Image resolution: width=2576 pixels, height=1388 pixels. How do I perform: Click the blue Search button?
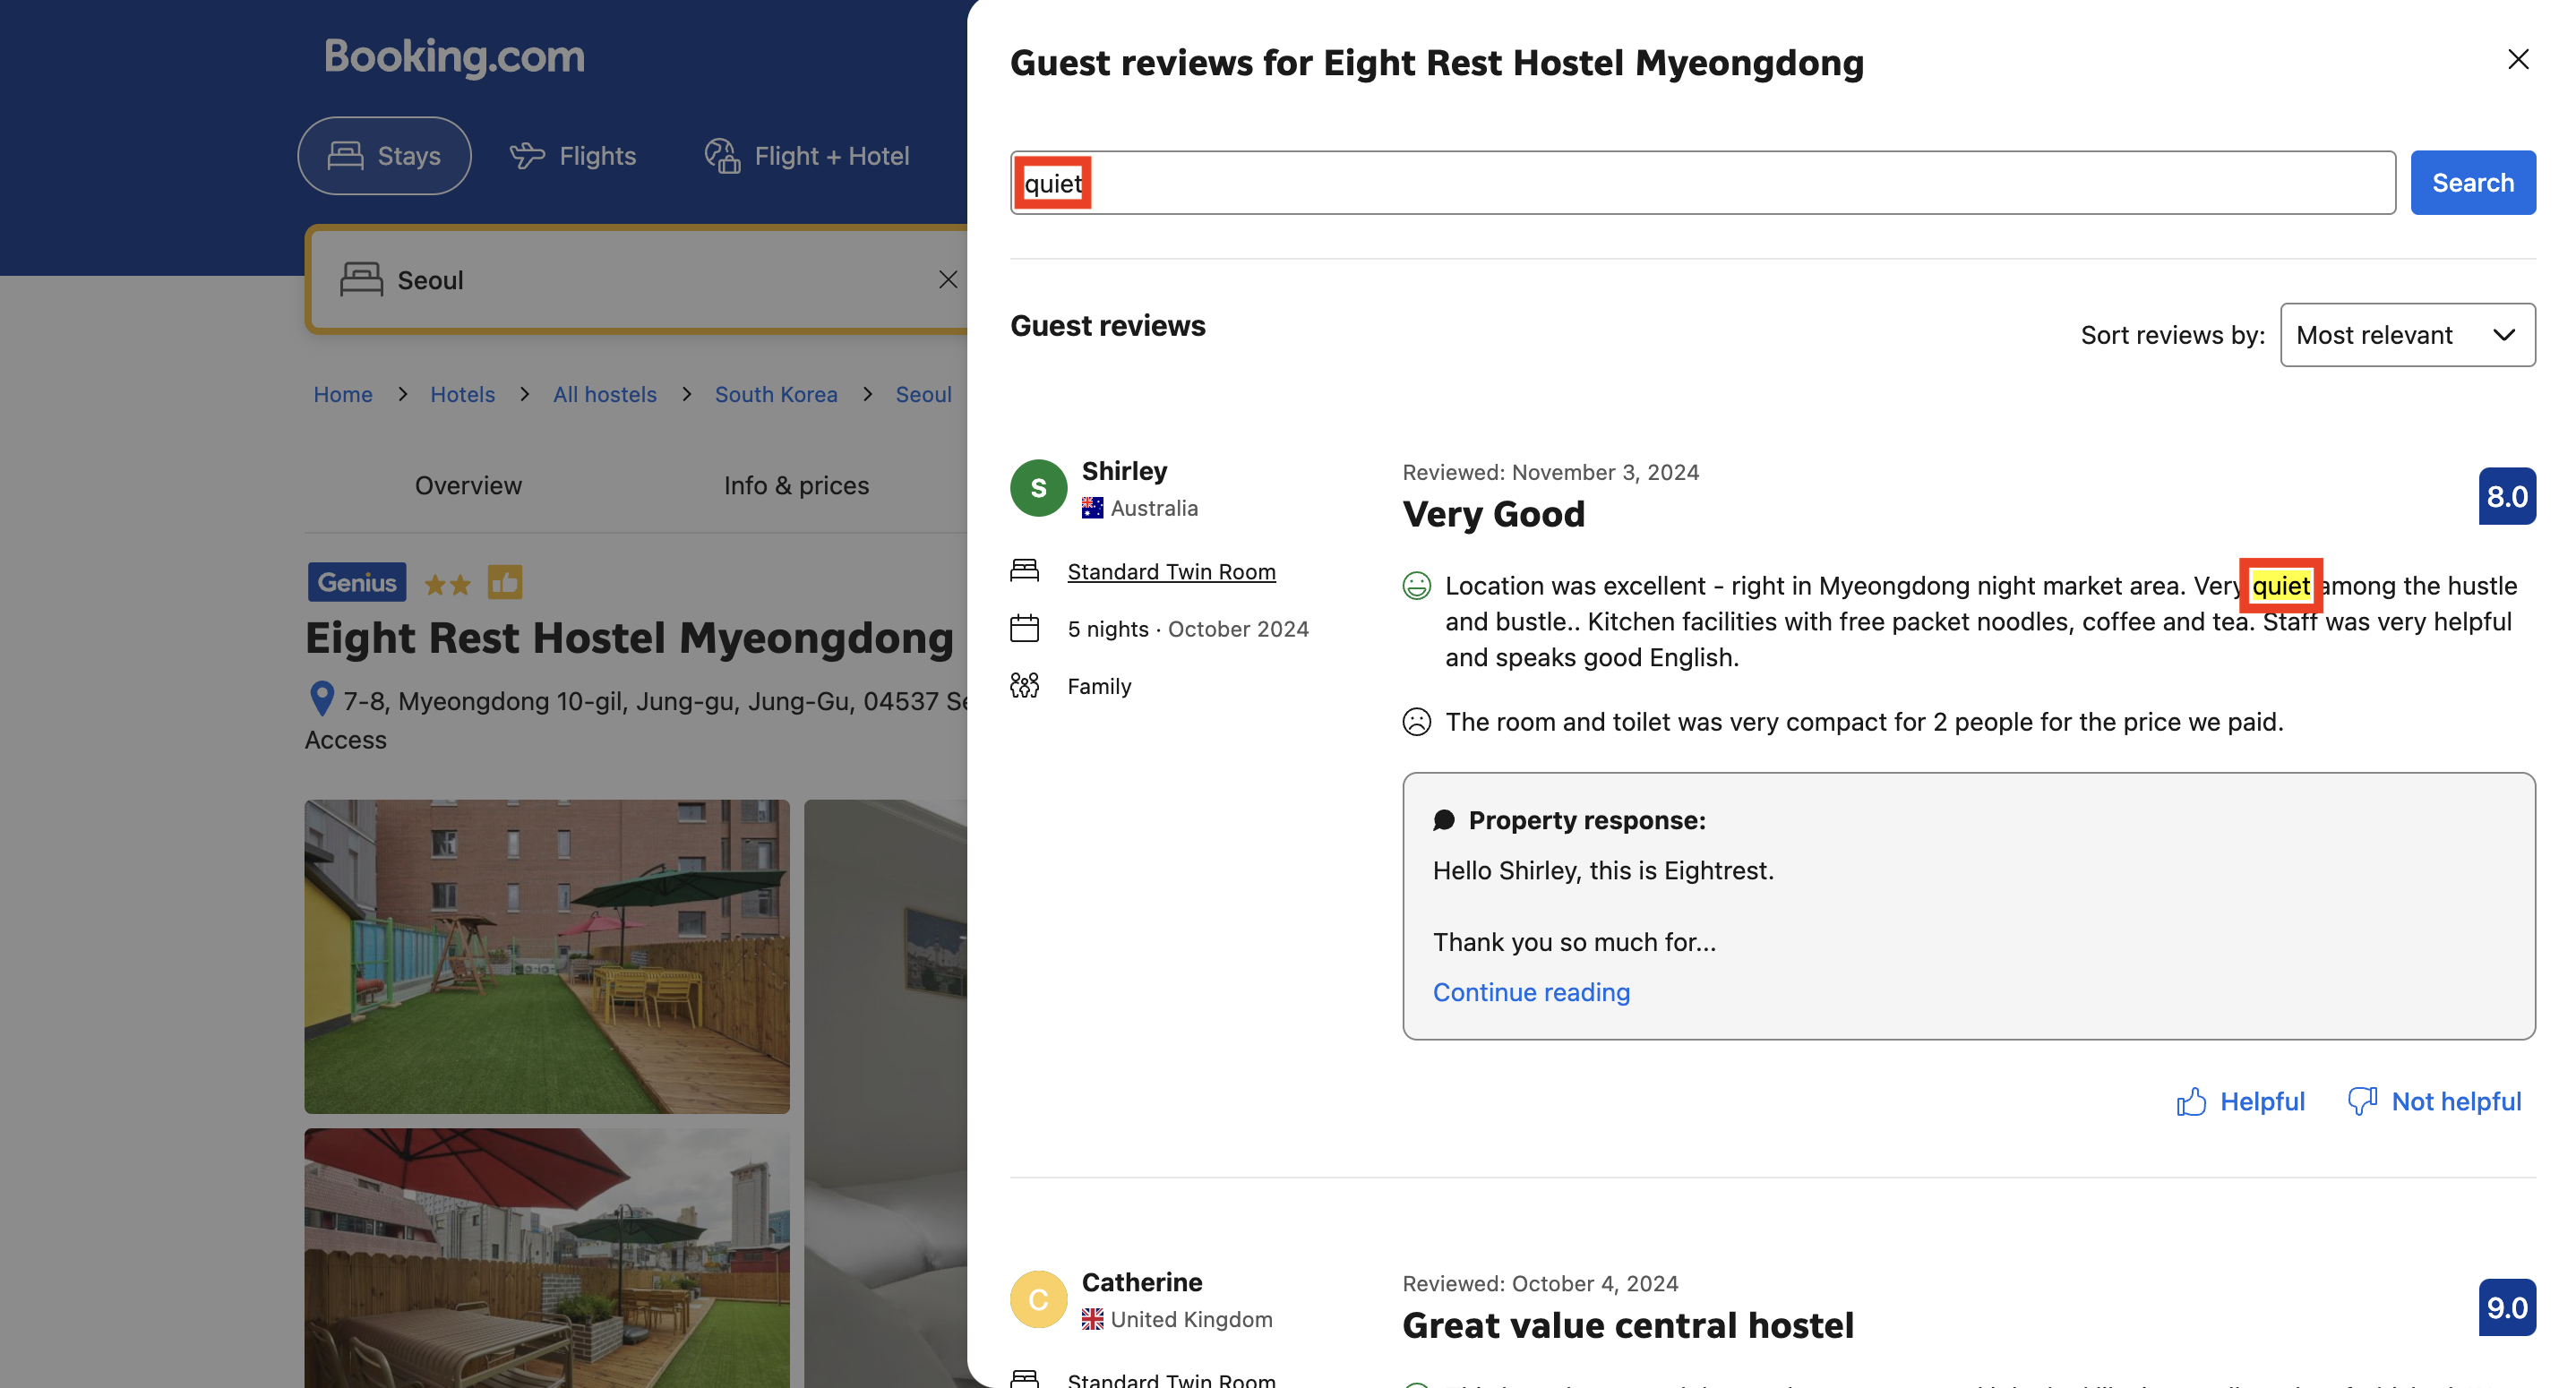2472,183
